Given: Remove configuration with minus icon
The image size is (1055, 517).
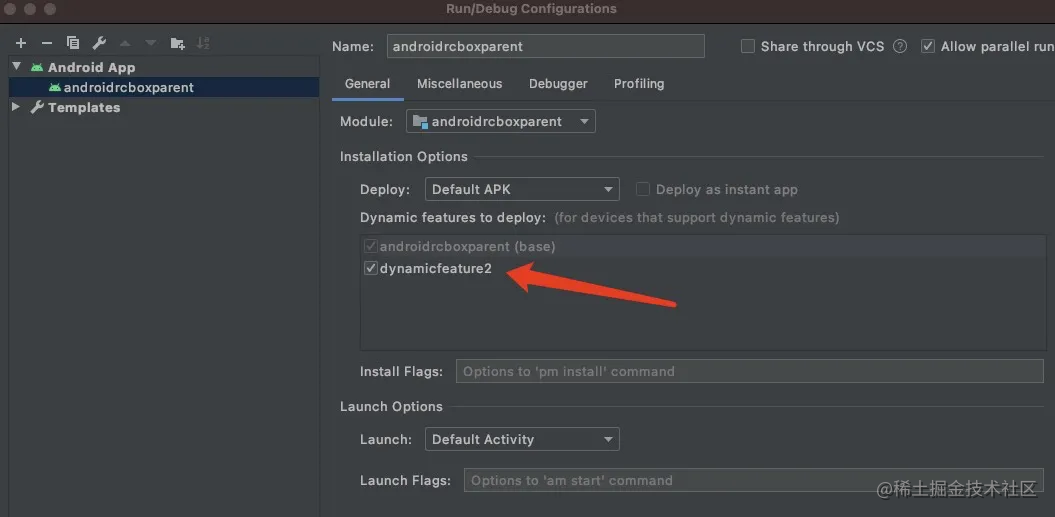Looking at the screenshot, I should click(x=46, y=43).
